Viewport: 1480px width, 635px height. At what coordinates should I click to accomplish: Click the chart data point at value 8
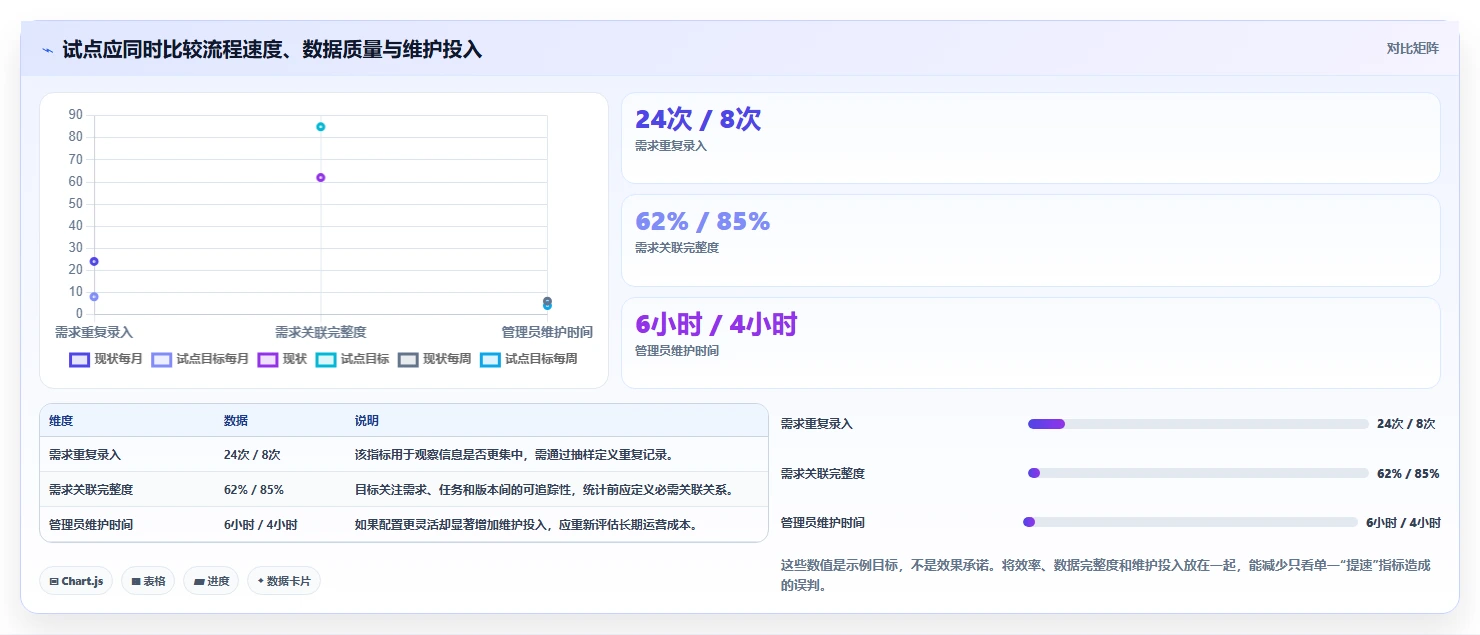[94, 296]
